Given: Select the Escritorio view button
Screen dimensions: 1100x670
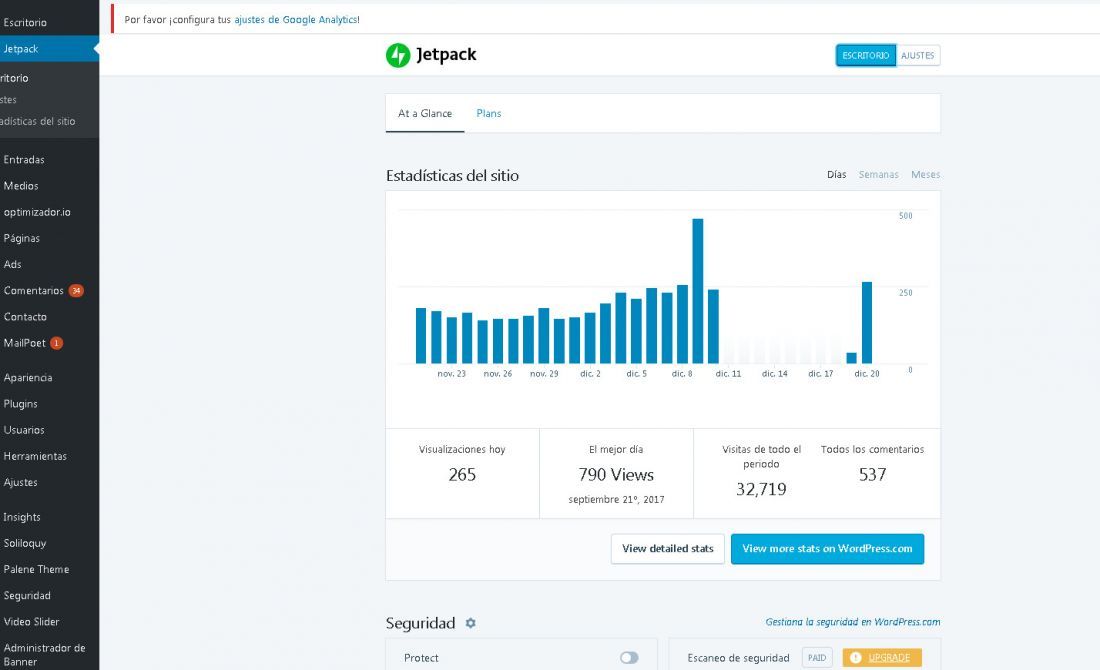Looking at the screenshot, I should pos(866,55).
